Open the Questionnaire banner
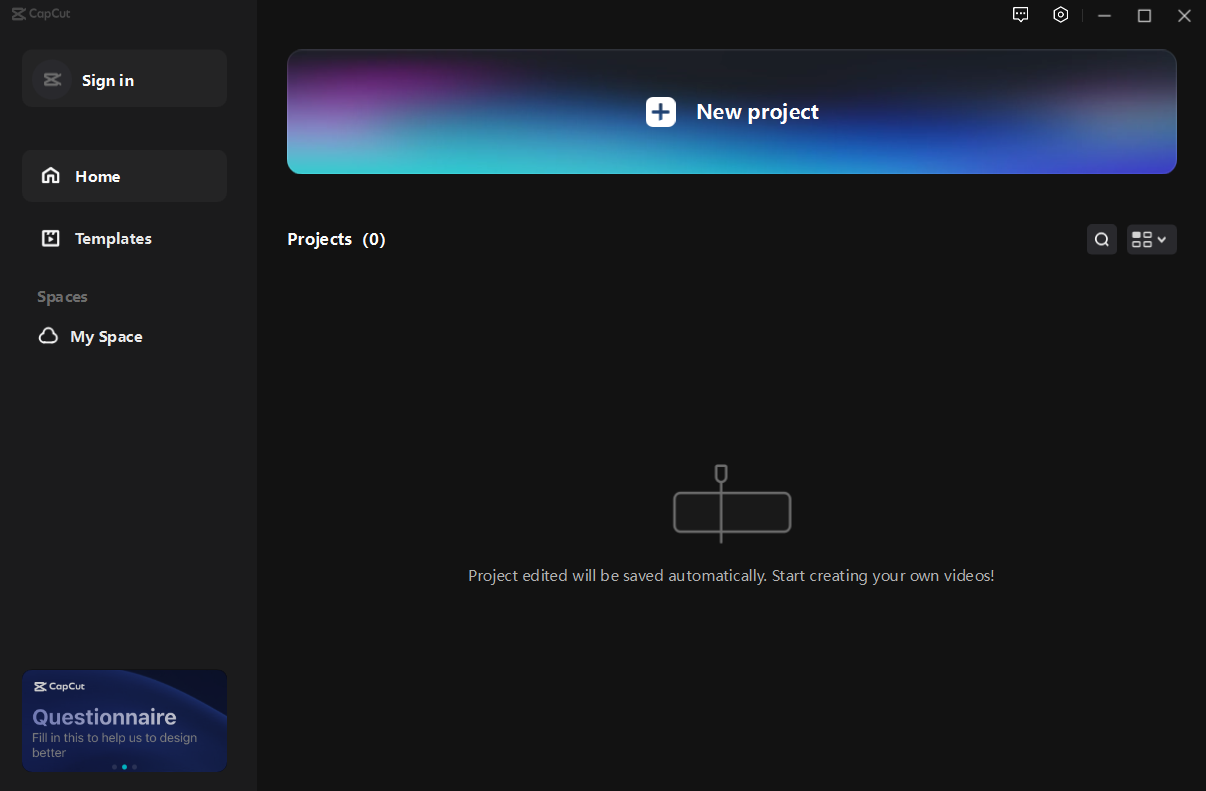The width and height of the screenshot is (1206, 791). [x=124, y=720]
